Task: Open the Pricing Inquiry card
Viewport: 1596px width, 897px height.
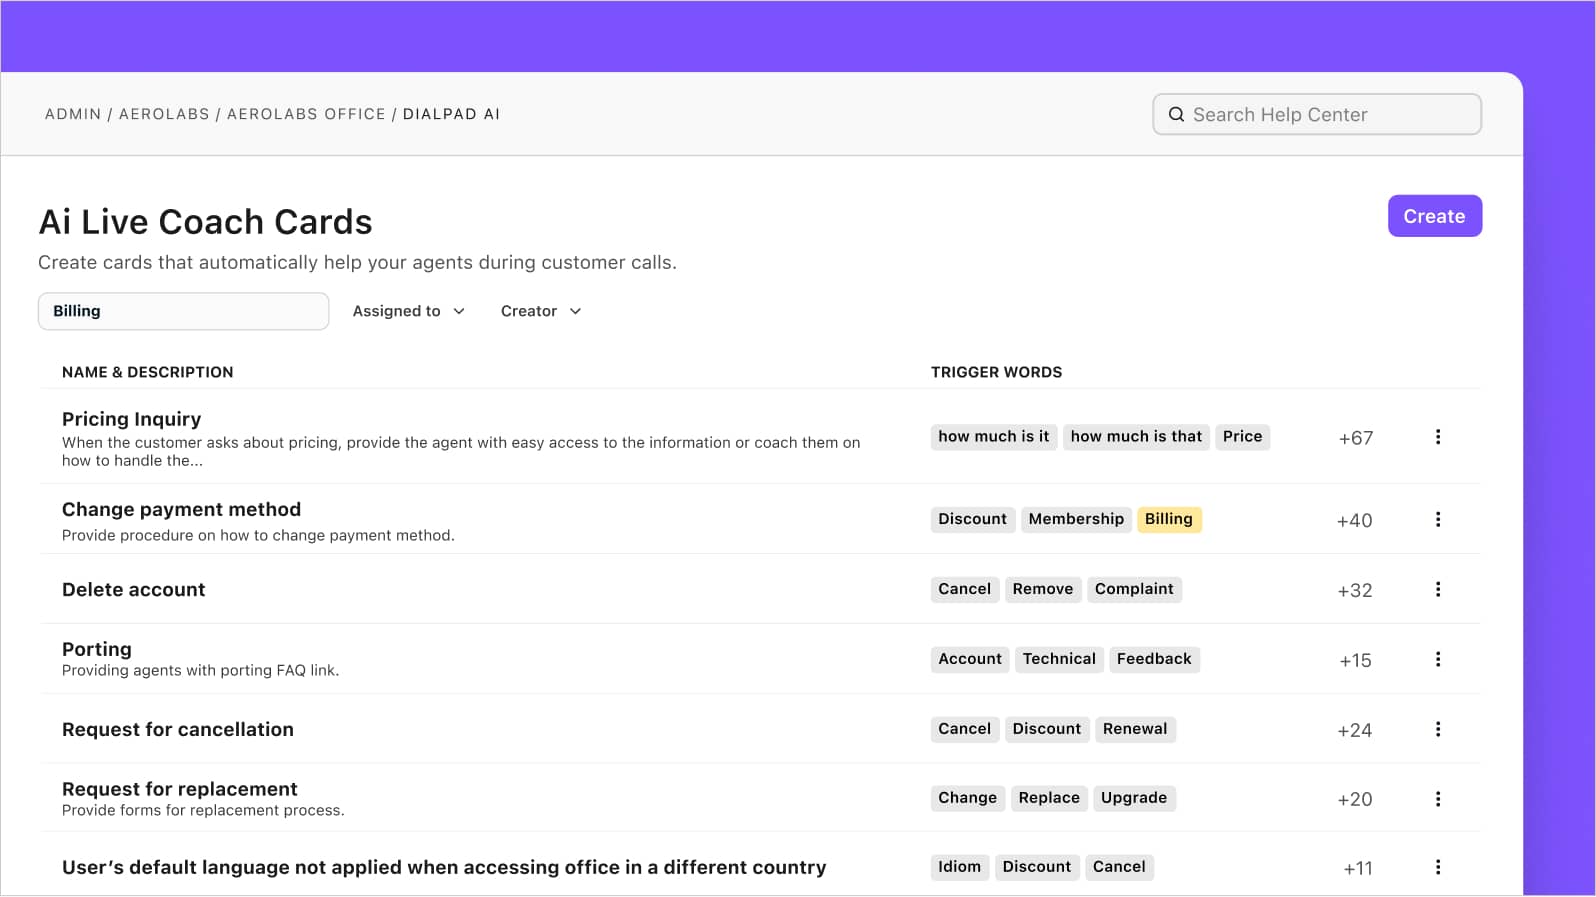Action: [x=132, y=419]
